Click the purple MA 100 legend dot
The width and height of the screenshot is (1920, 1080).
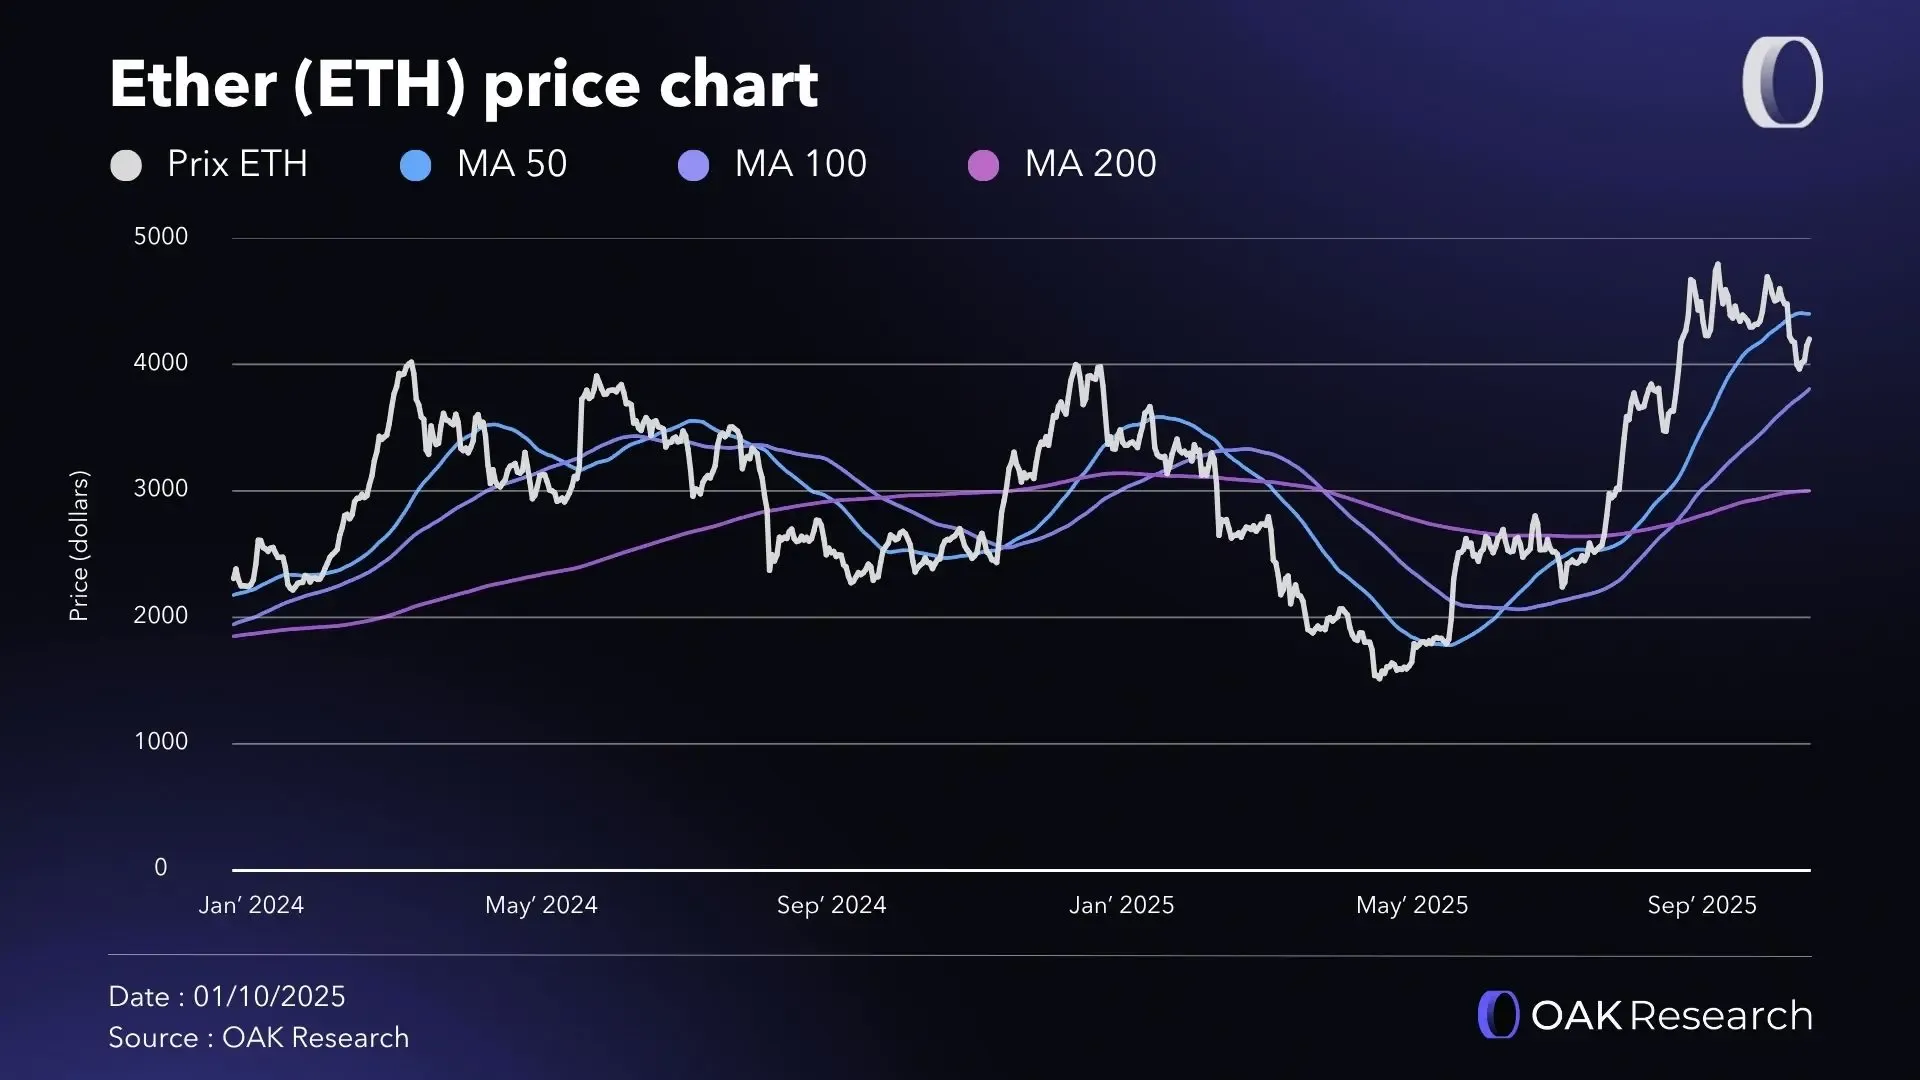693,165
